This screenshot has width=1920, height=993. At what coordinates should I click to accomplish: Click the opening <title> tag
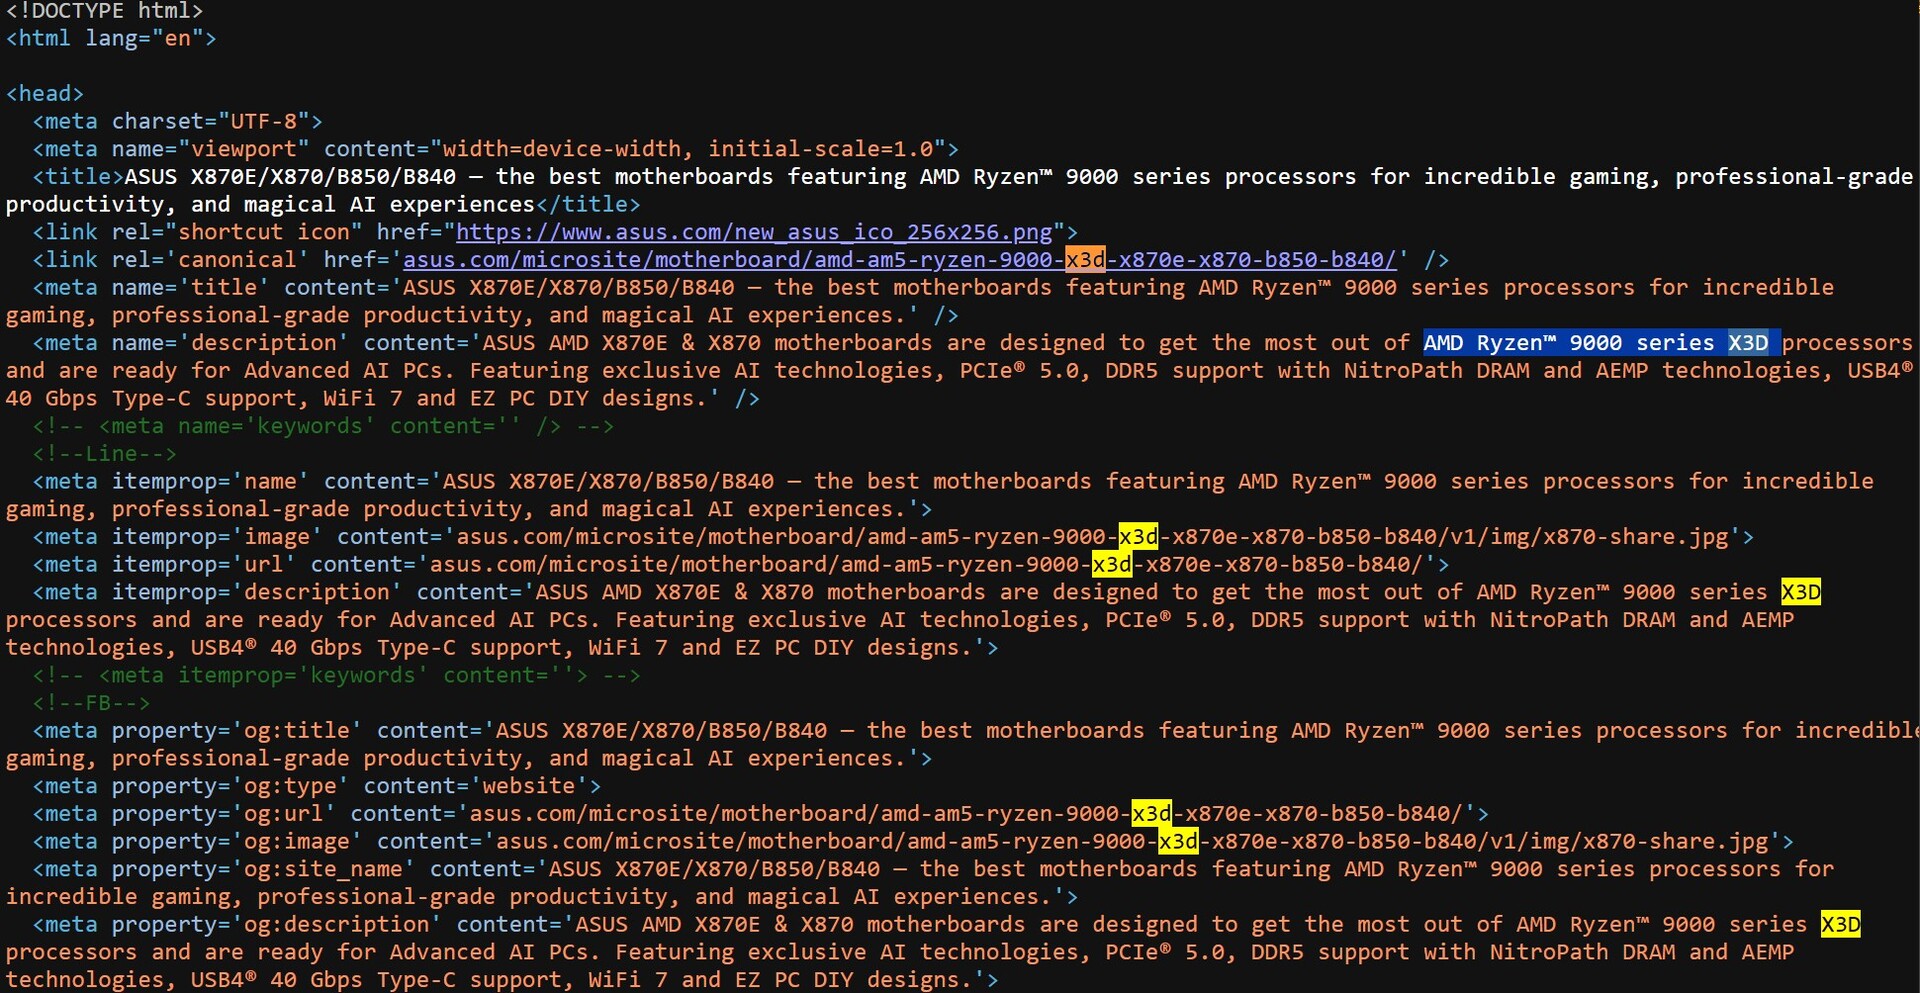[x=78, y=177]
